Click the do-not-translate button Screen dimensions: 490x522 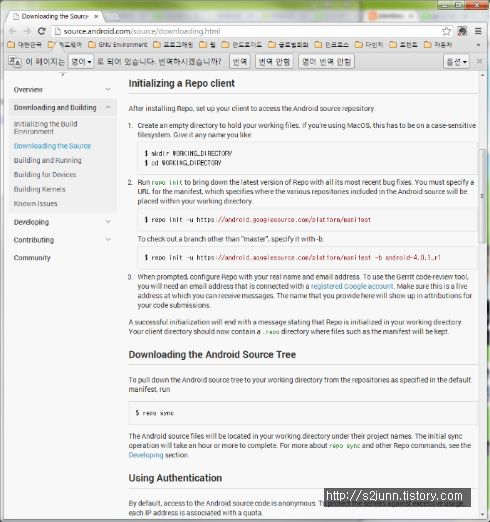[x=274, y=62]
